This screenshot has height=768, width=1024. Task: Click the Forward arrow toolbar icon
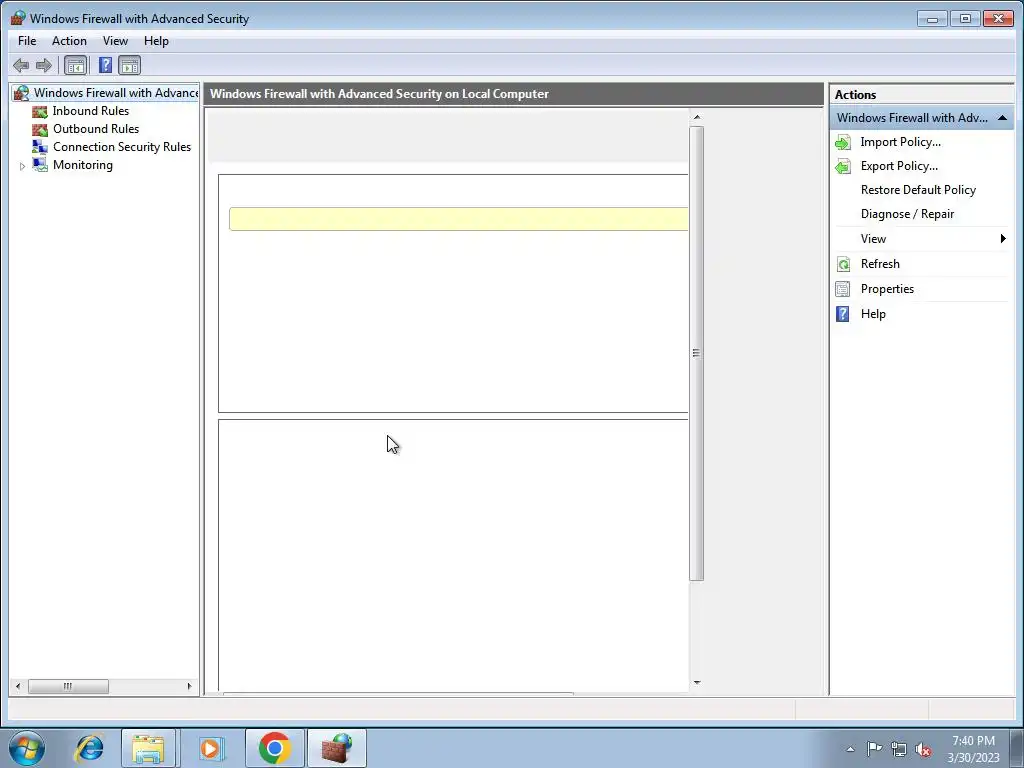pyautogui.click(x=44, y=65)
